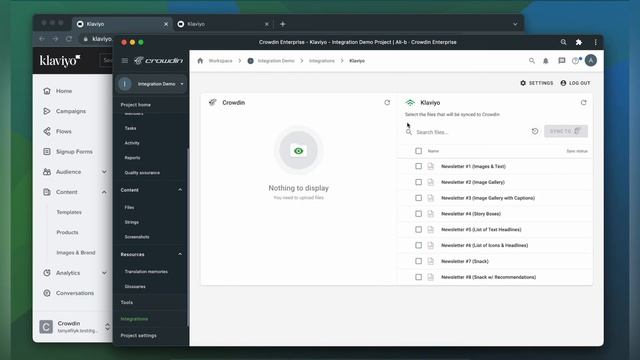Expand Analytics in Klaviyo sidebar
The image size is (640, 360).
pos(104,273)
